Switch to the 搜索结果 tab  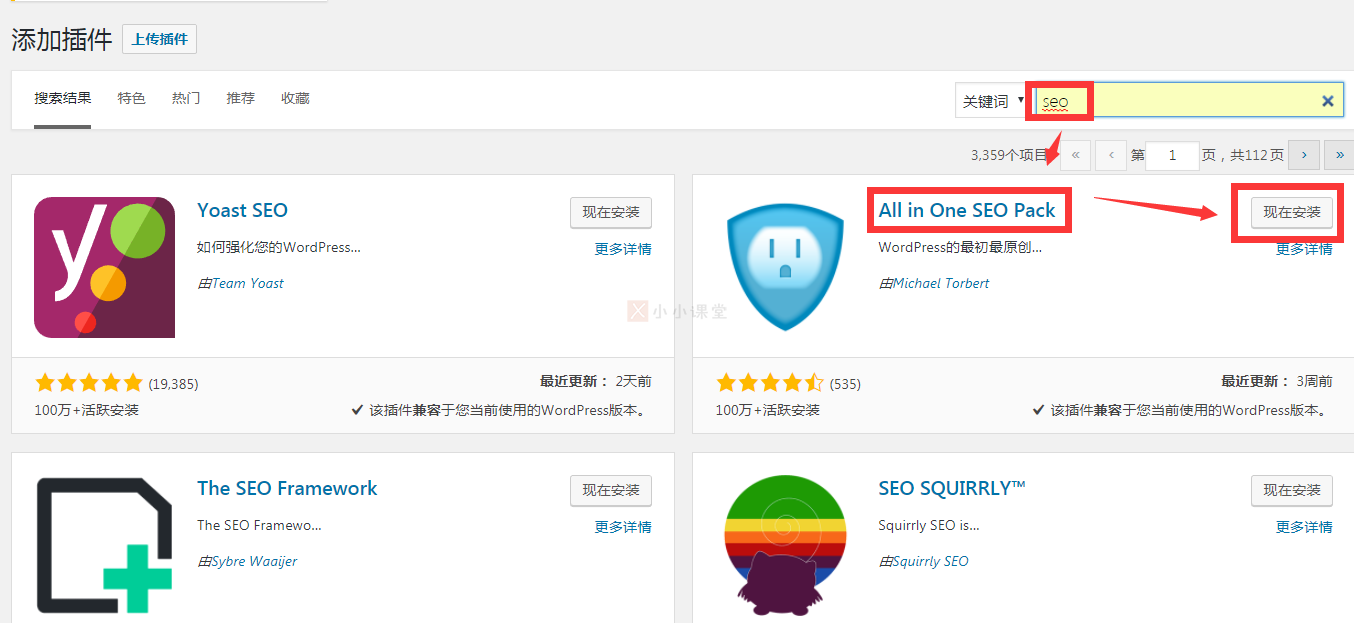[62, 98]
